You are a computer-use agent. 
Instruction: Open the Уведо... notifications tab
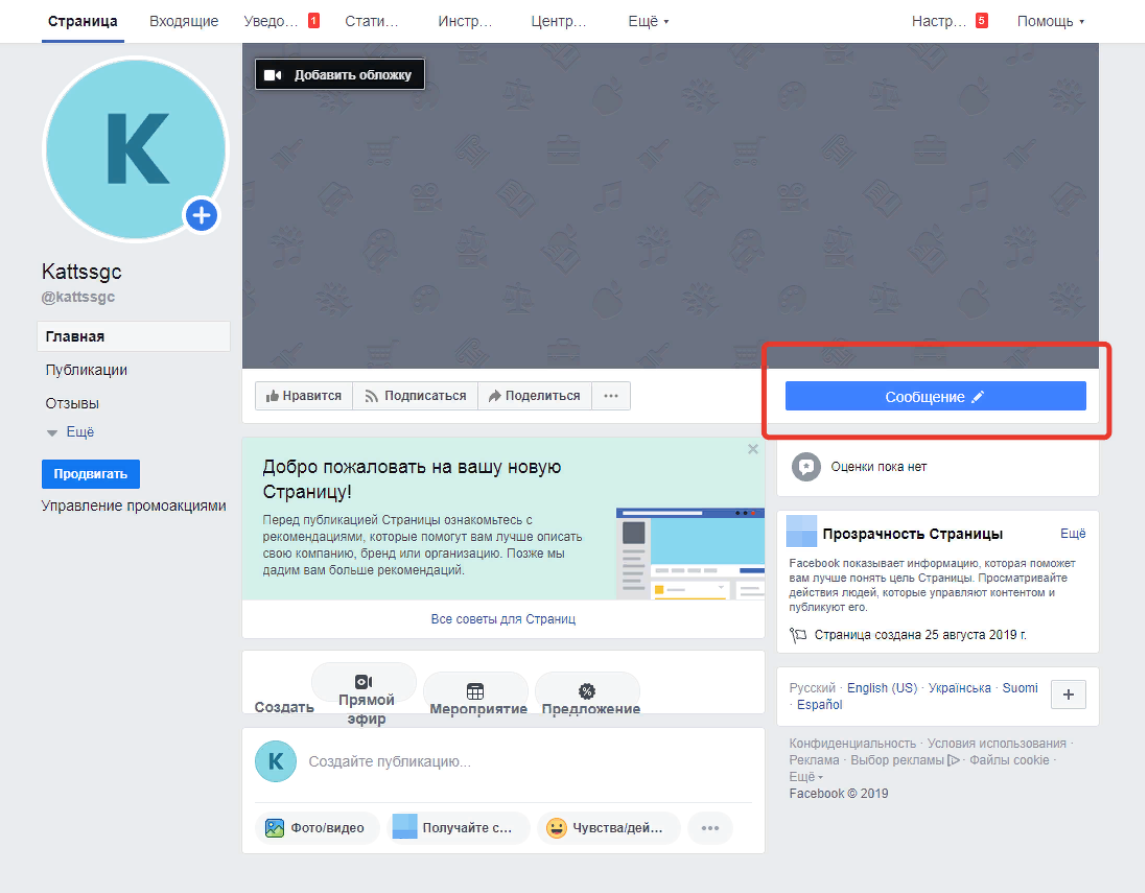[x=282, y=21]
